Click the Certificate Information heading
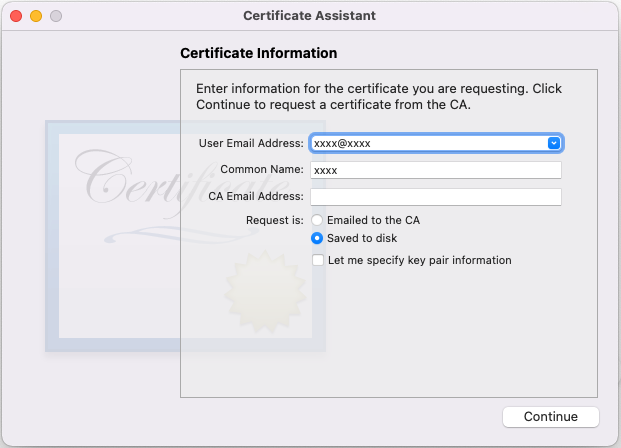 (x=258, y=53)
